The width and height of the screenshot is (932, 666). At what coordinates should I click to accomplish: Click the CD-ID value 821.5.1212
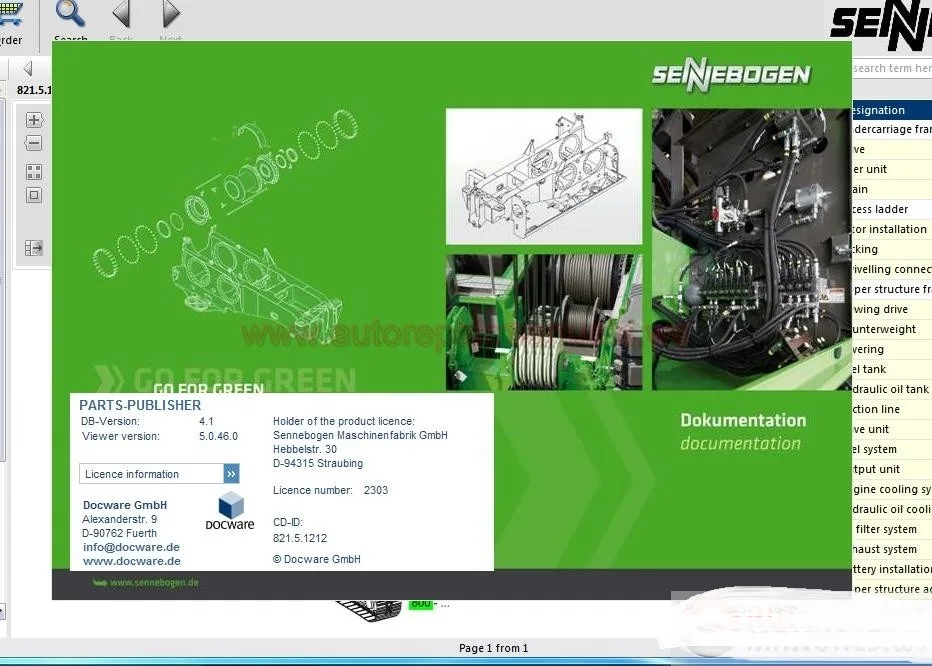[300, 538]
